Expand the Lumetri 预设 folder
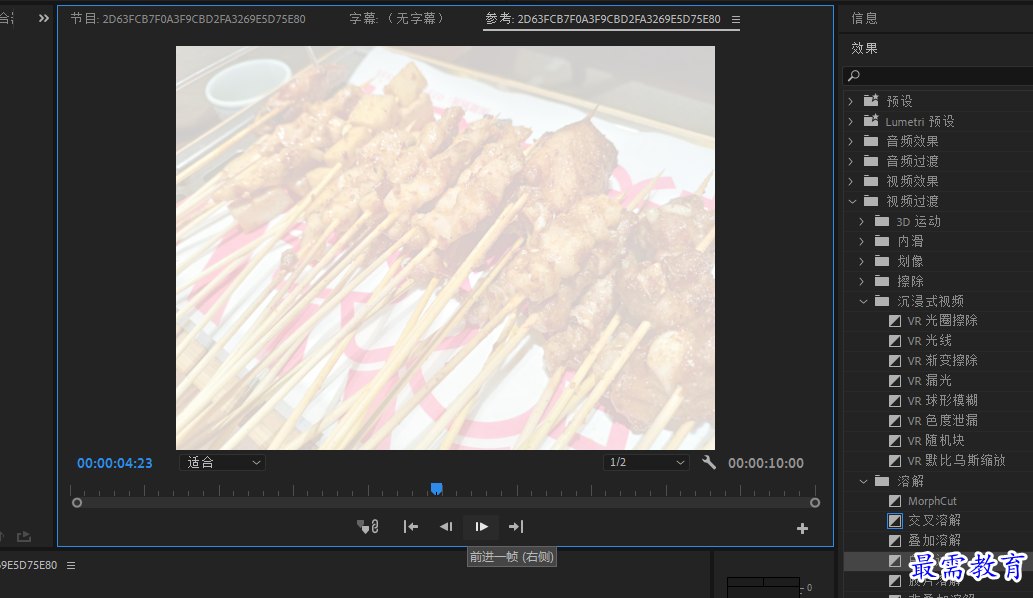Image resolution: width=1033 pixels, height=598 pixels. click(851, 121)
